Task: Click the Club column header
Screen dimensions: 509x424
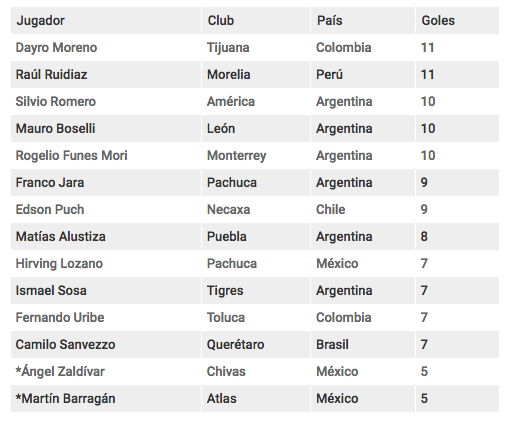Action: tap(221, 21)
